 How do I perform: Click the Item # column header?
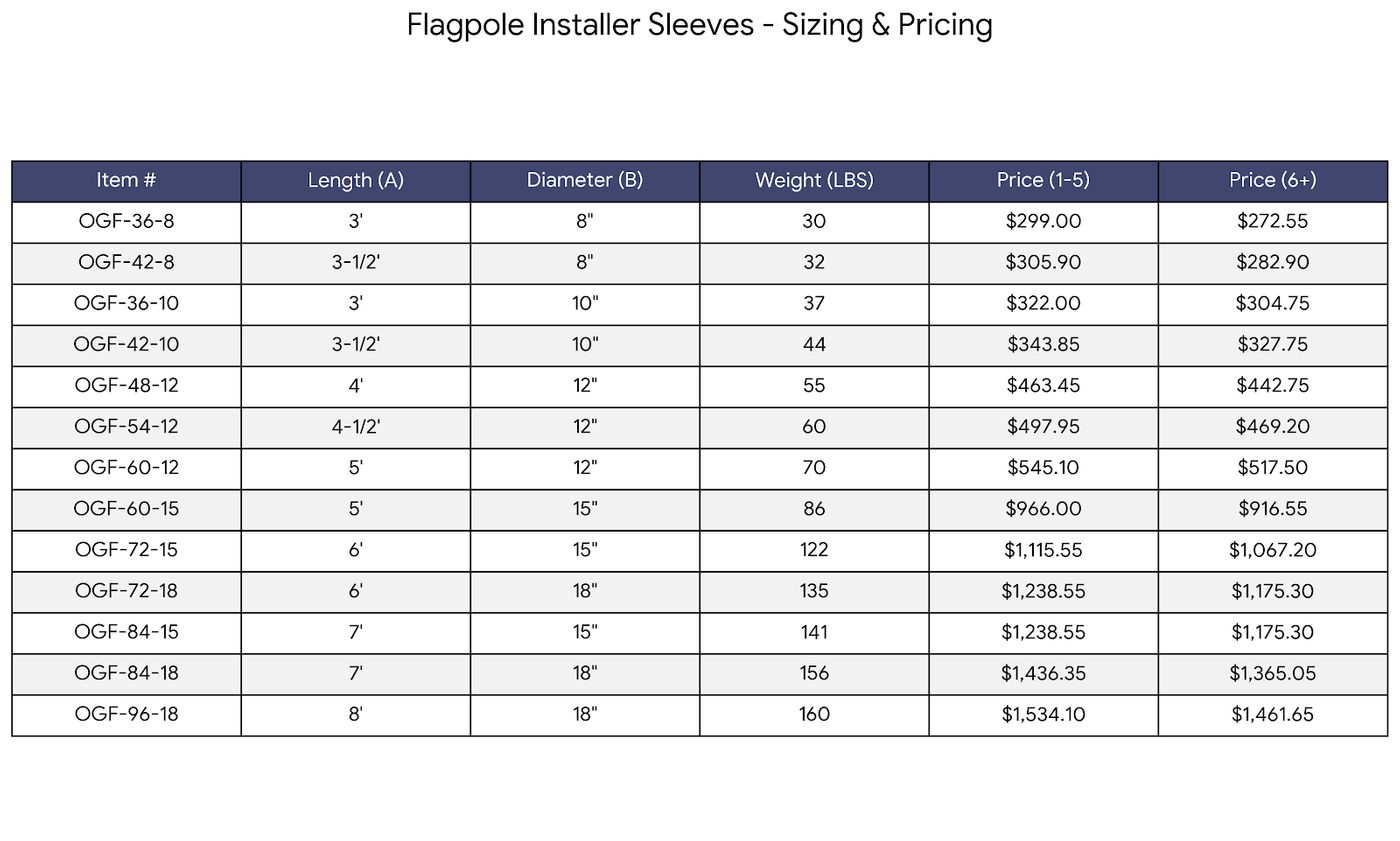coord(126,181)
